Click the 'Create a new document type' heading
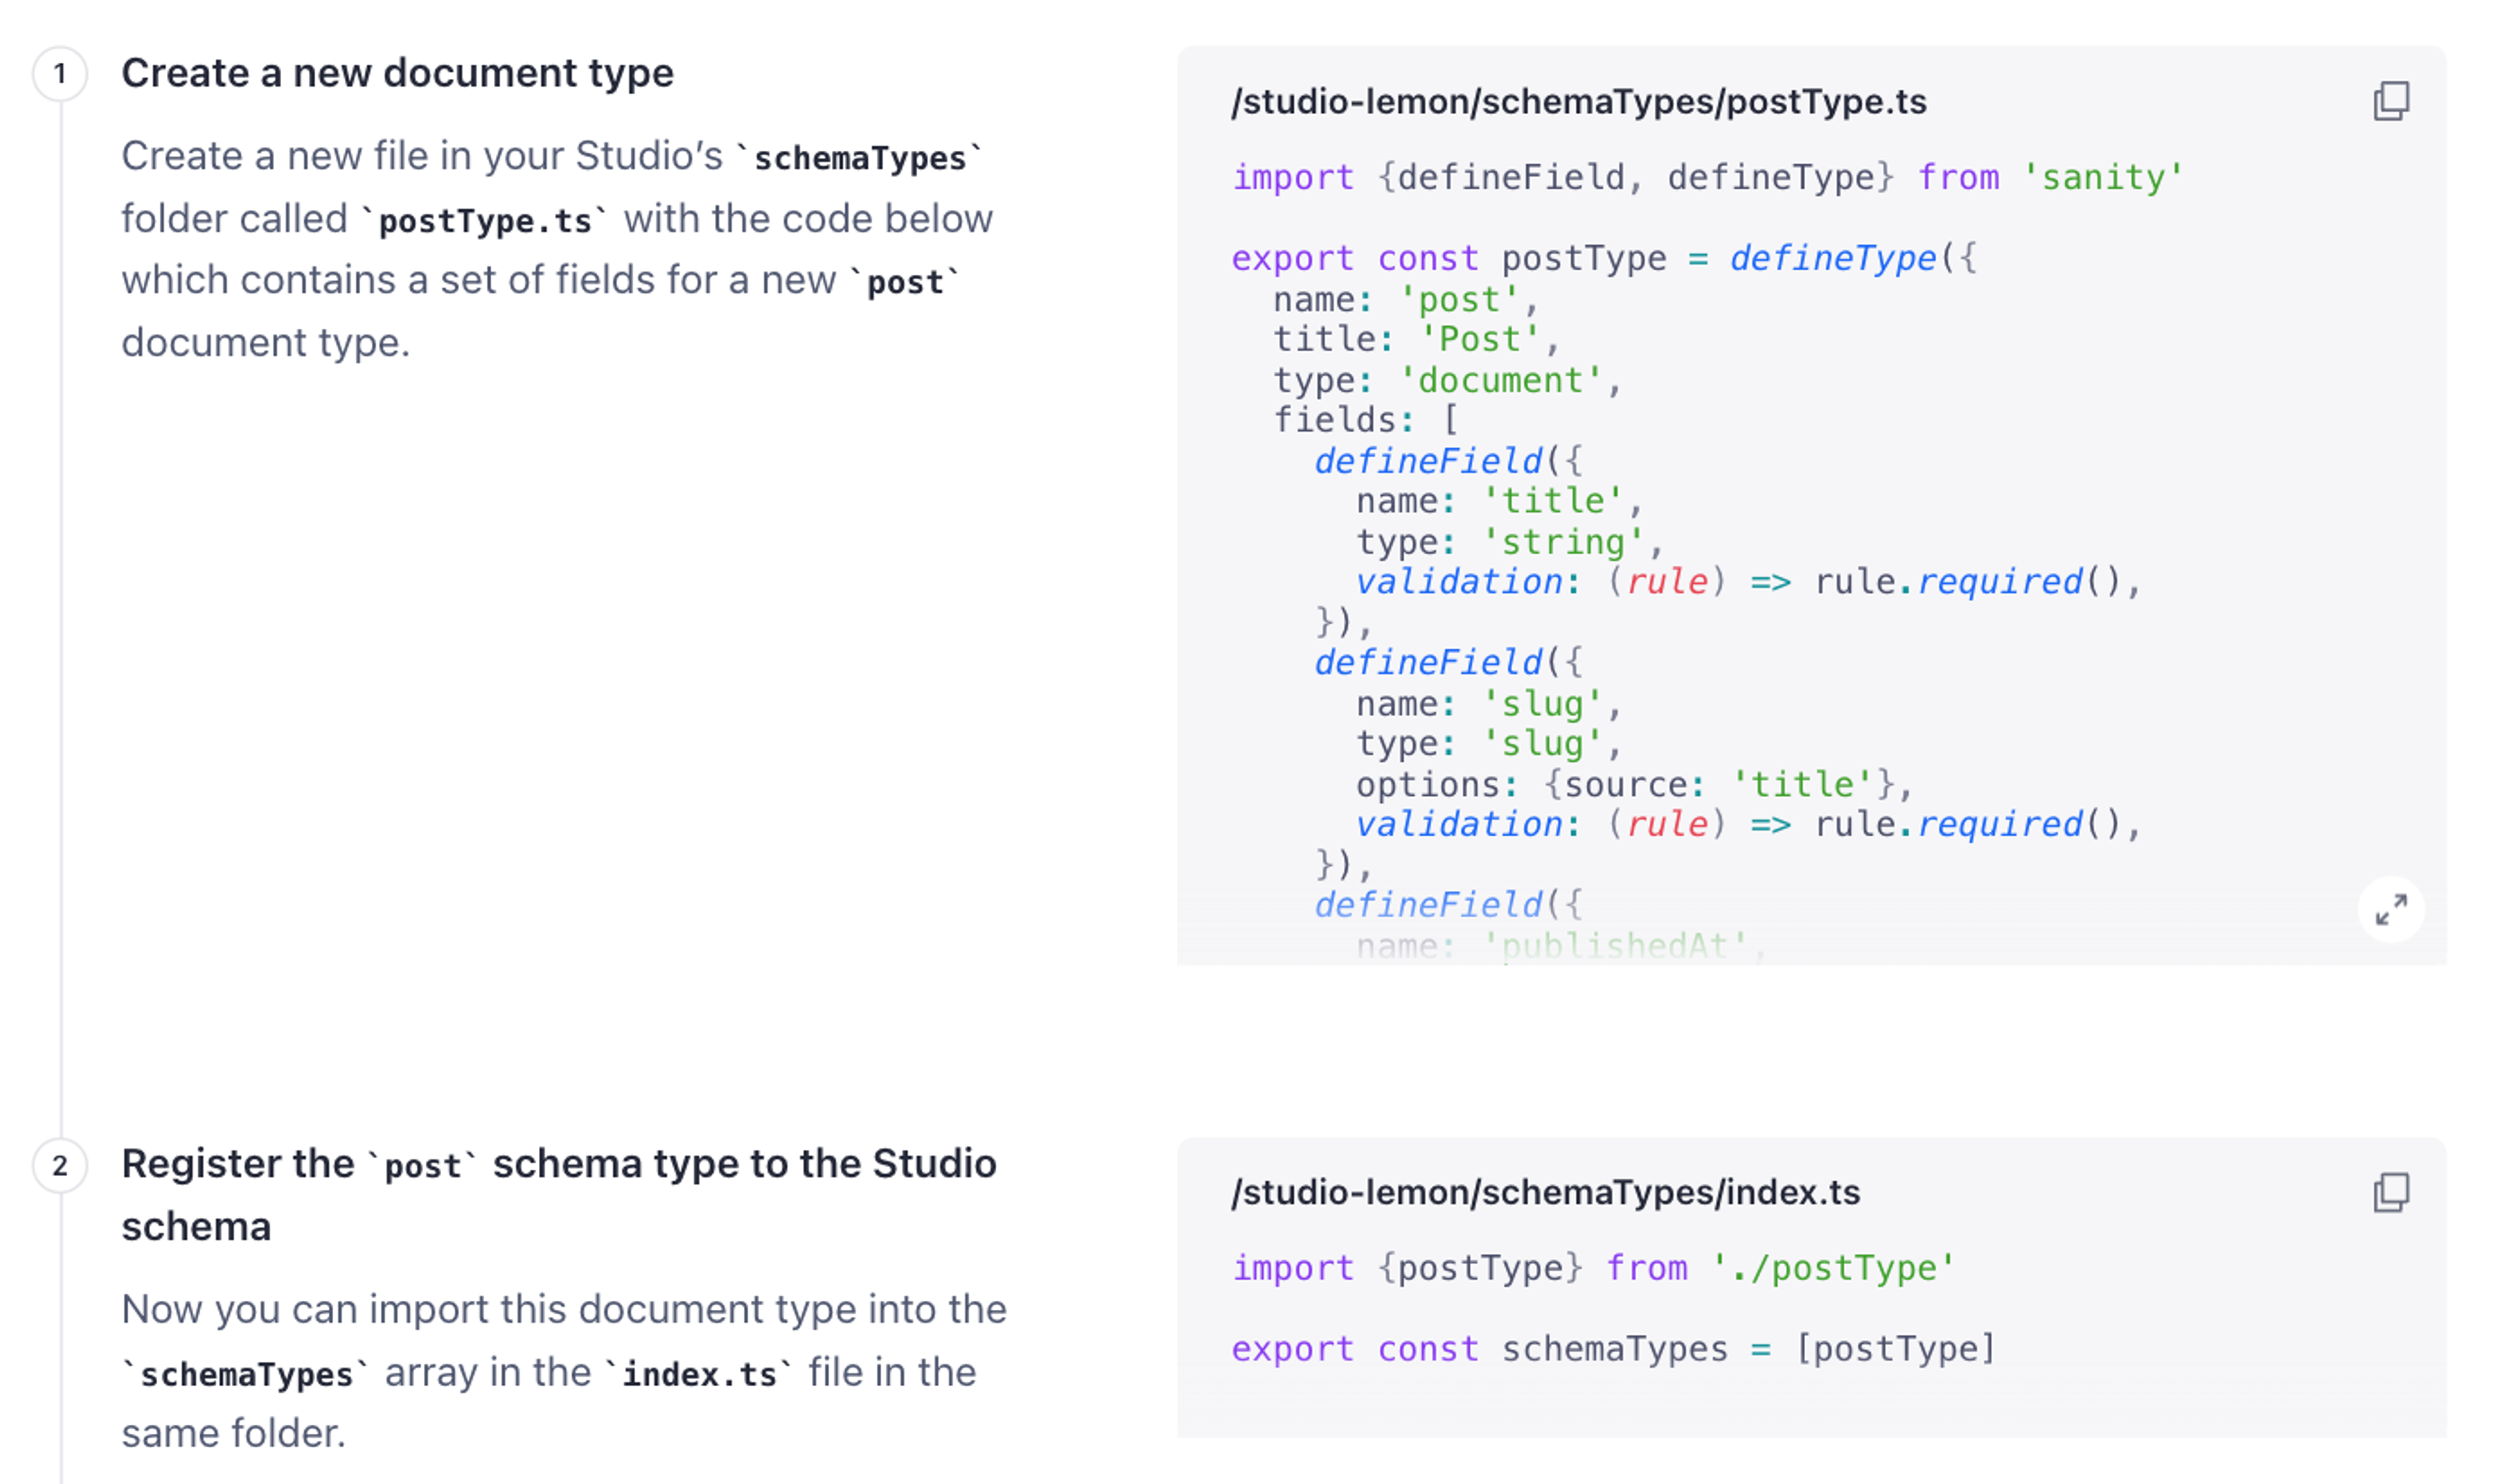This screenshot has width=2505, height=1484. [397, 73]
